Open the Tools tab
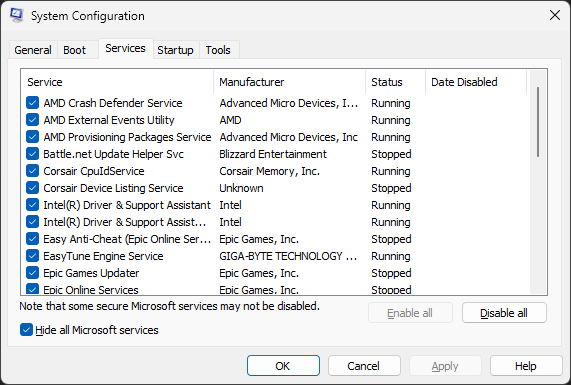The height and width of the screenshot is (385, 571). (218, 50)
